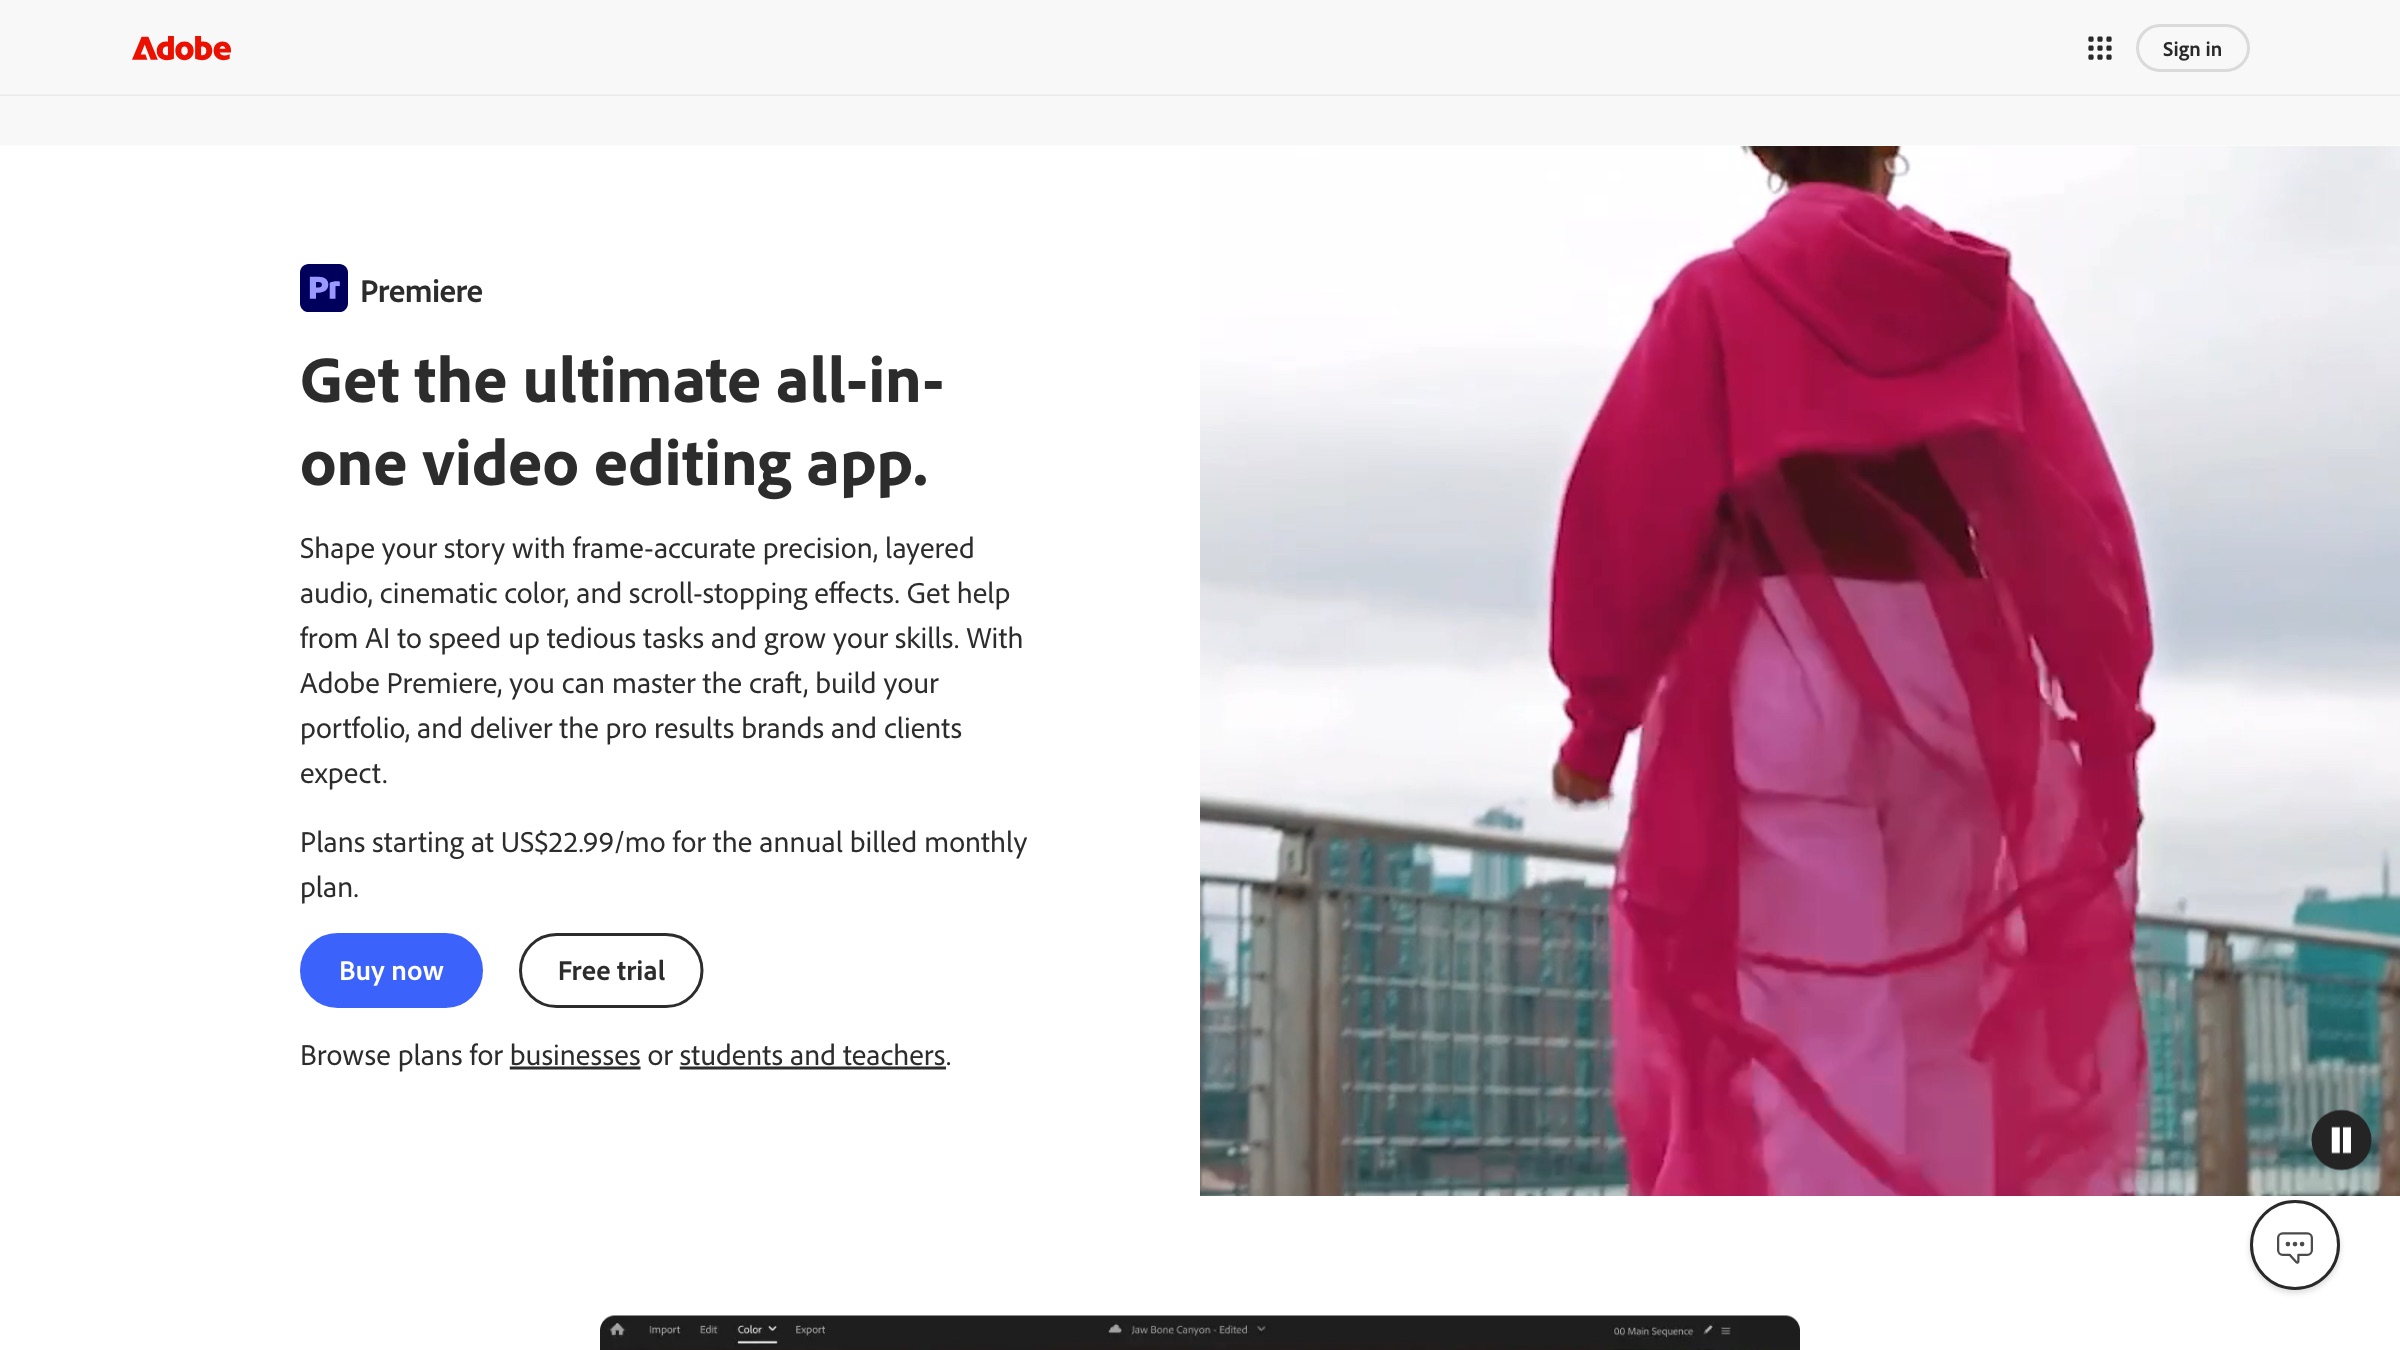Open the hamburger menu near Main Sequence

1726,1331
